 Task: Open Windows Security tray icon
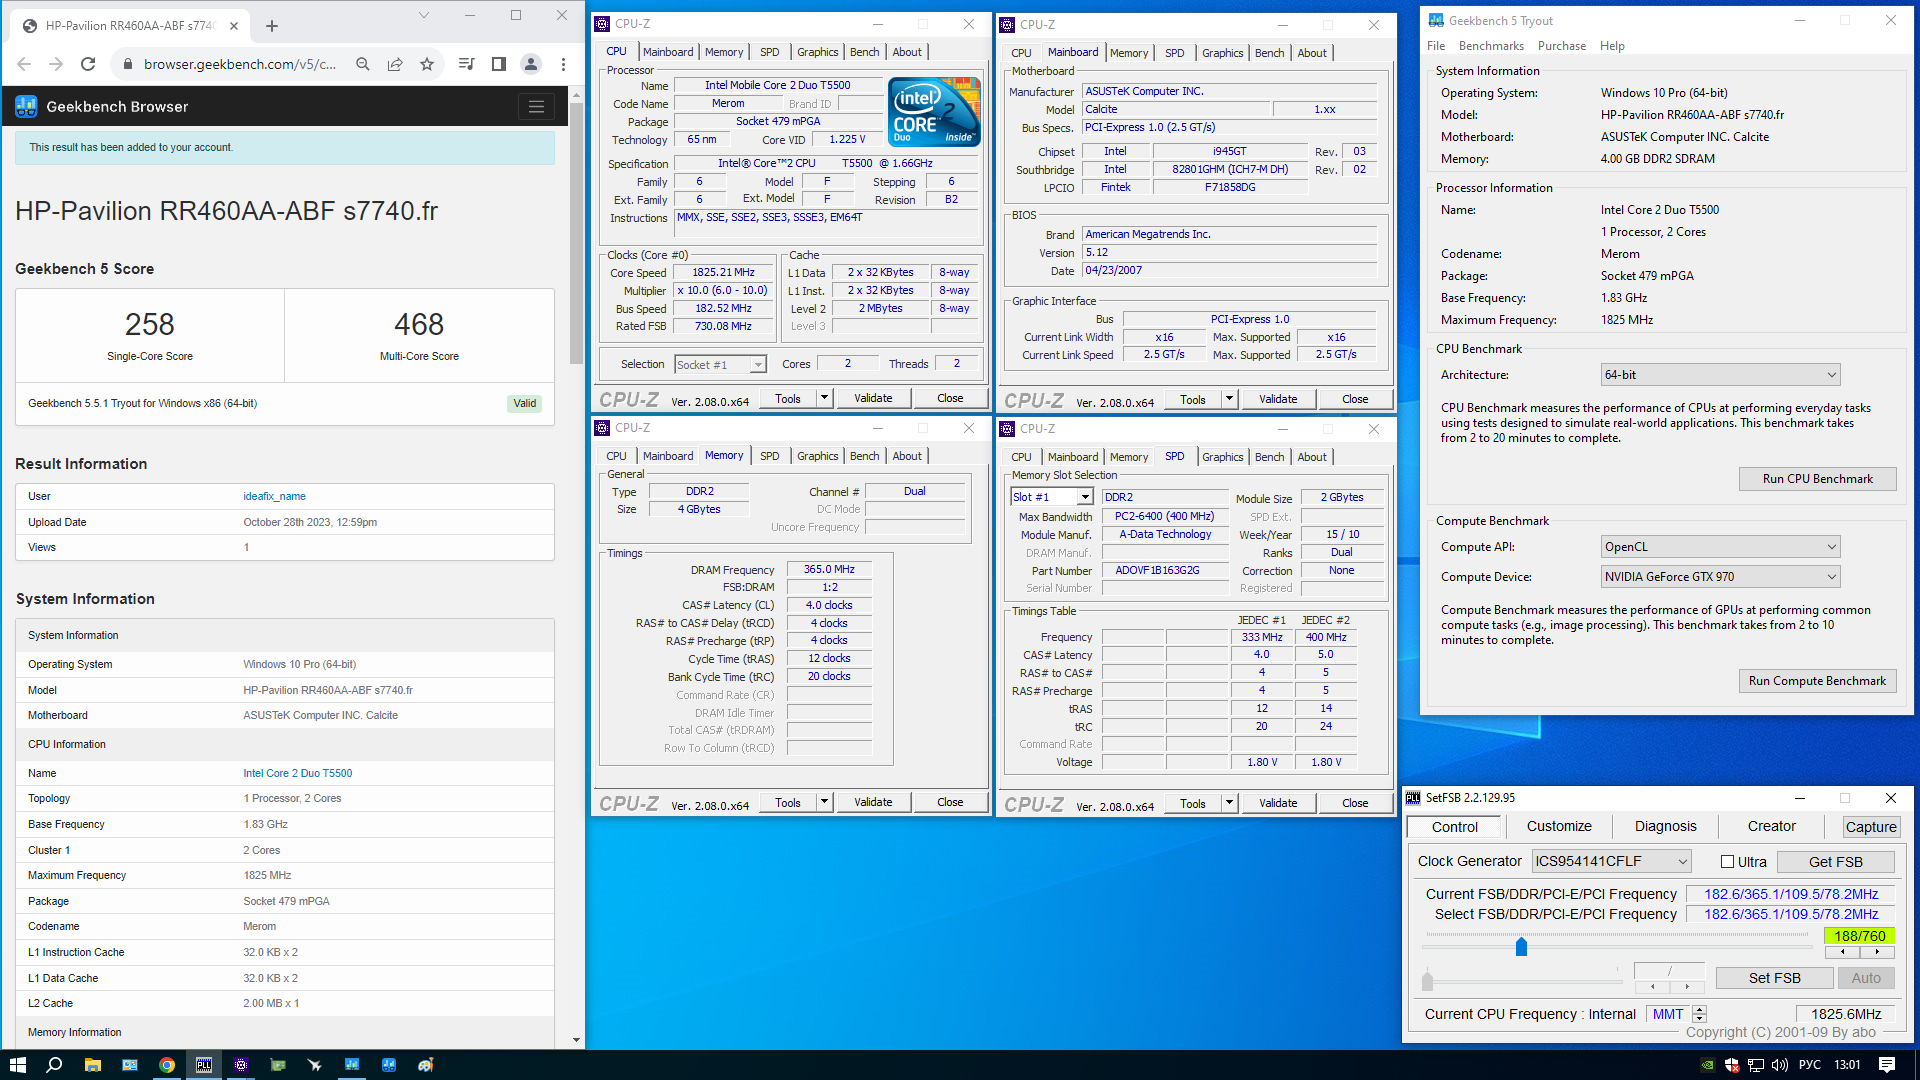1731,1065
